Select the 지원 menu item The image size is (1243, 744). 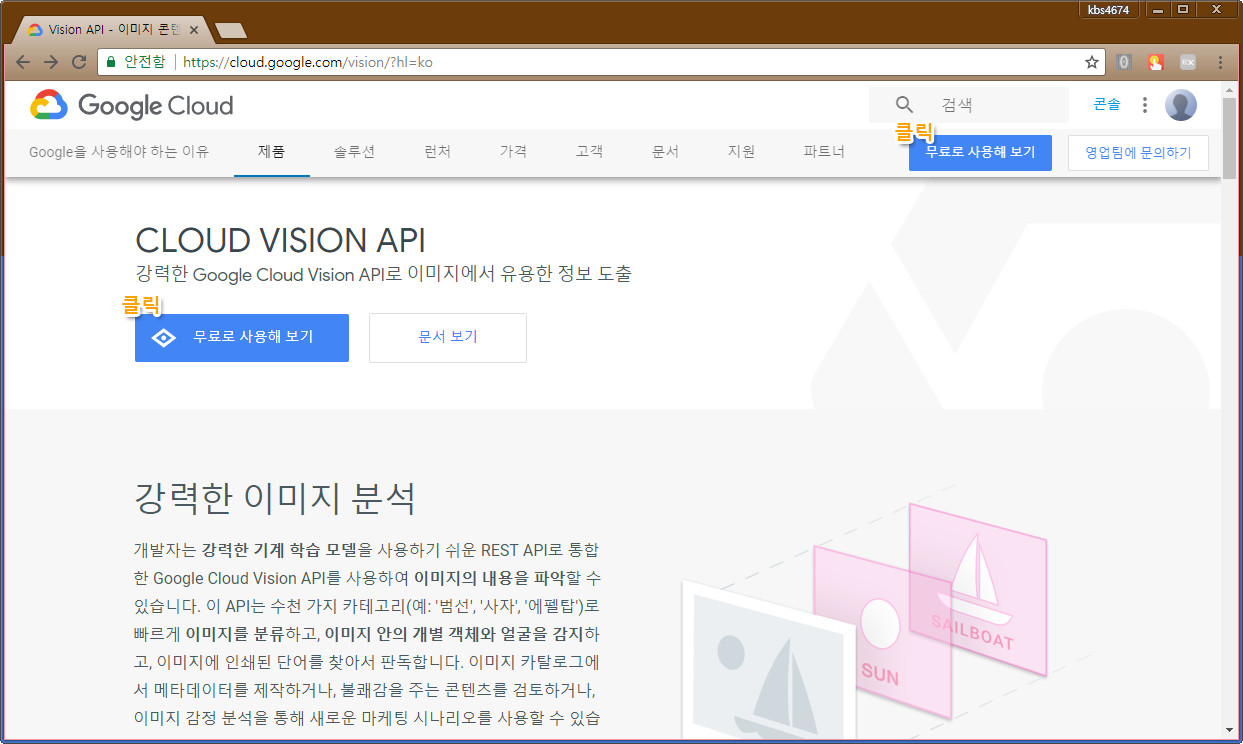coord(741,152)
